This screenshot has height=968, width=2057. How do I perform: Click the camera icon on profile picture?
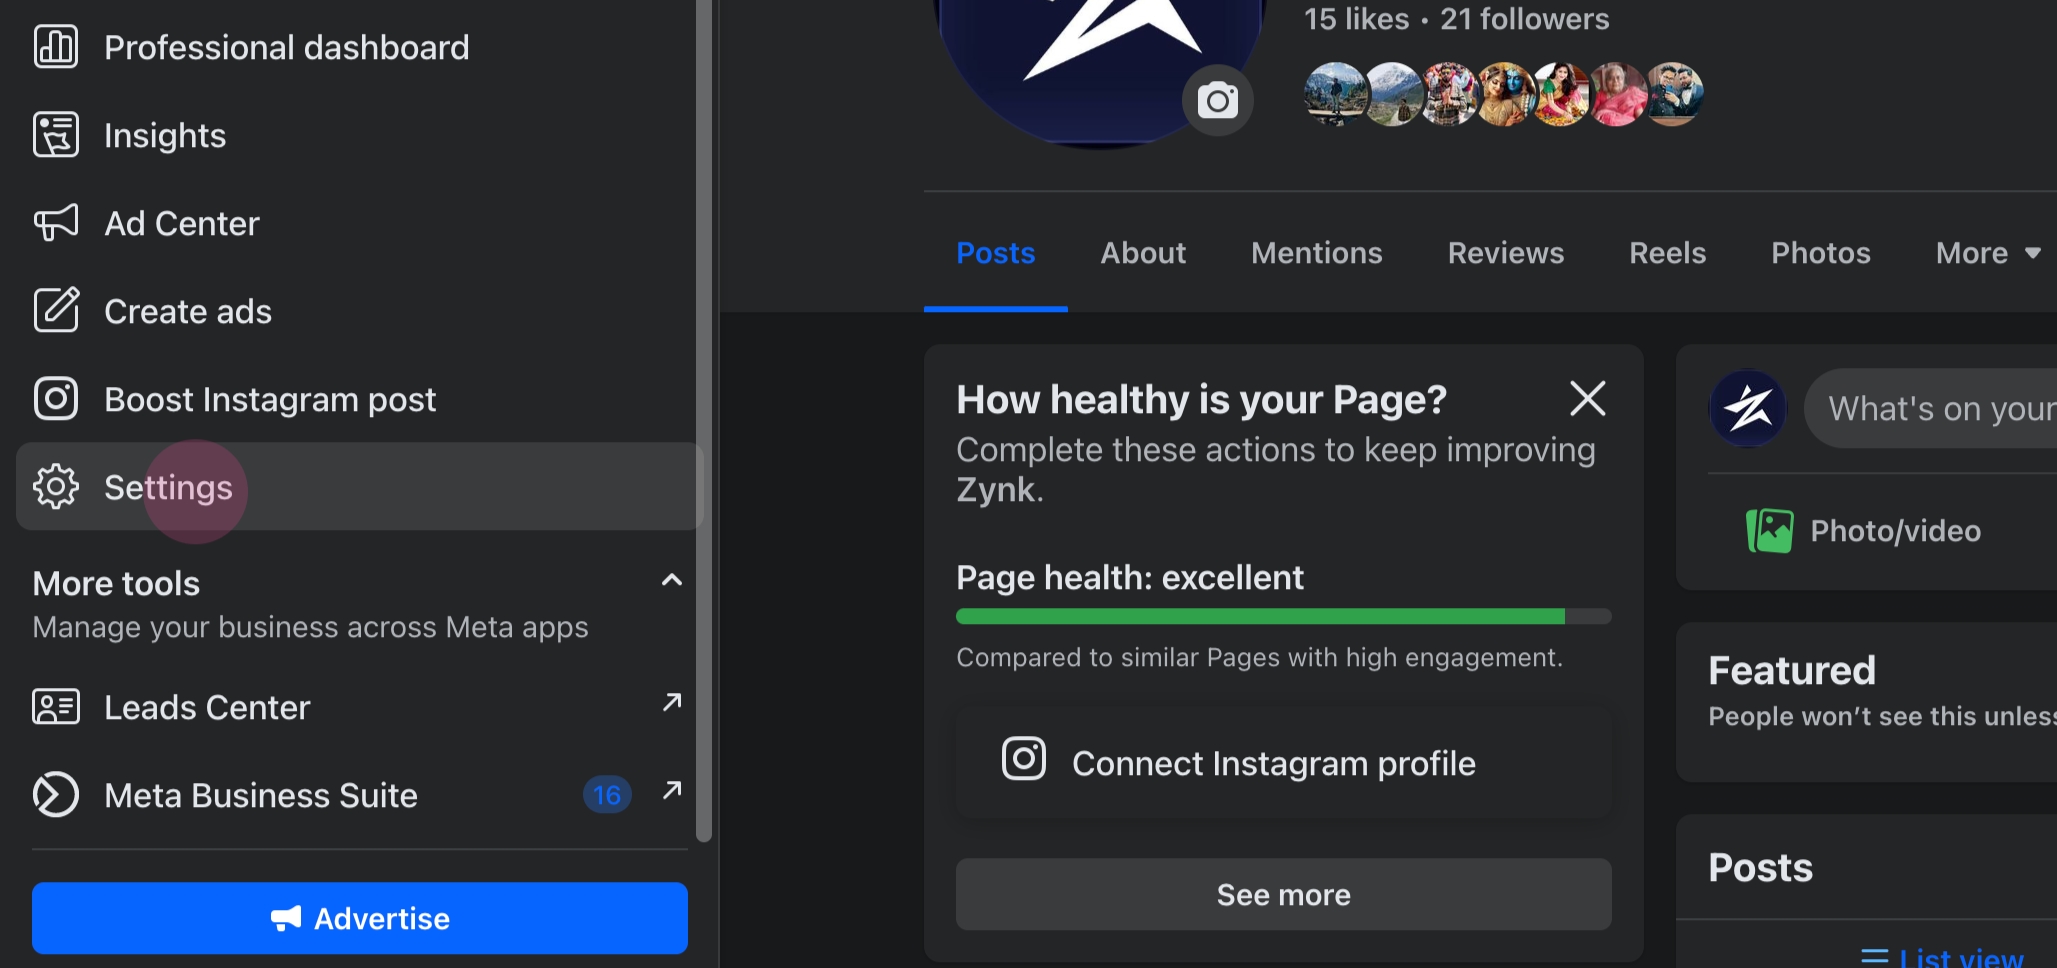pyautogui.click(x=1217, y=101)
